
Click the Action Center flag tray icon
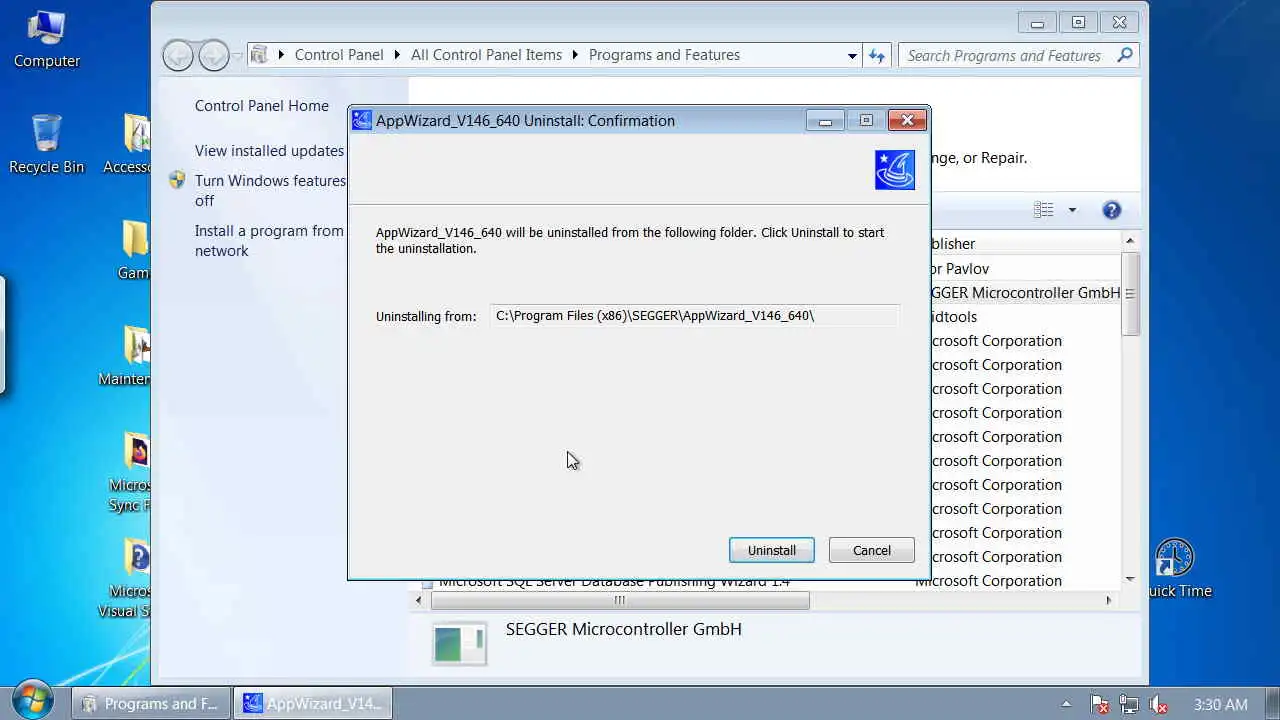(x=1100, y=704)
